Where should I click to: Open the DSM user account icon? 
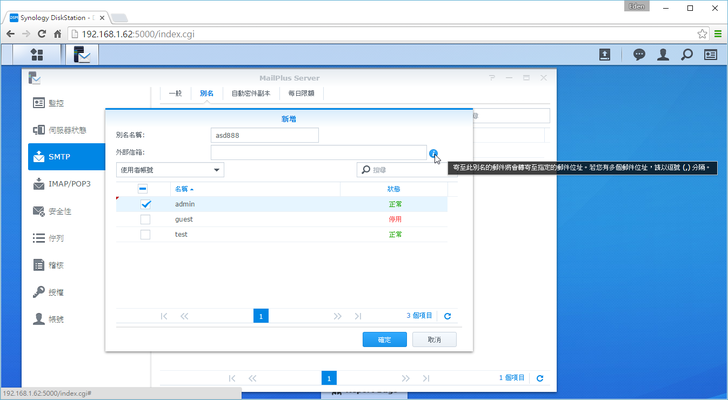[663, 54]
